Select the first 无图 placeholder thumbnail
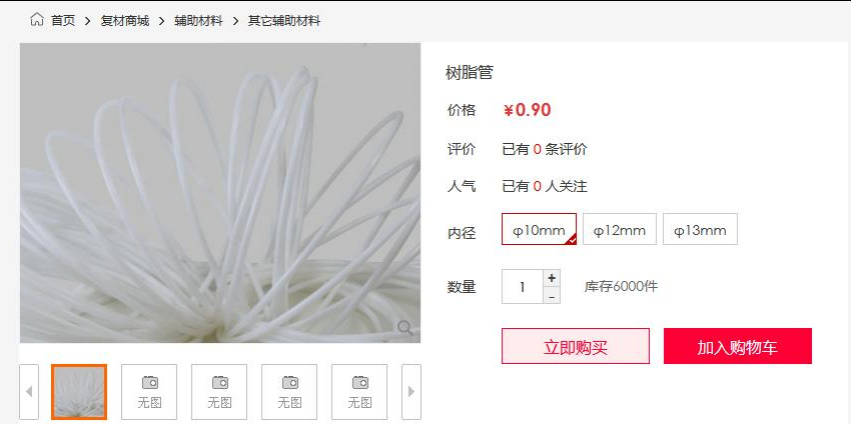Viewport: 851px width, 424px height. click(x=149, y=391)
